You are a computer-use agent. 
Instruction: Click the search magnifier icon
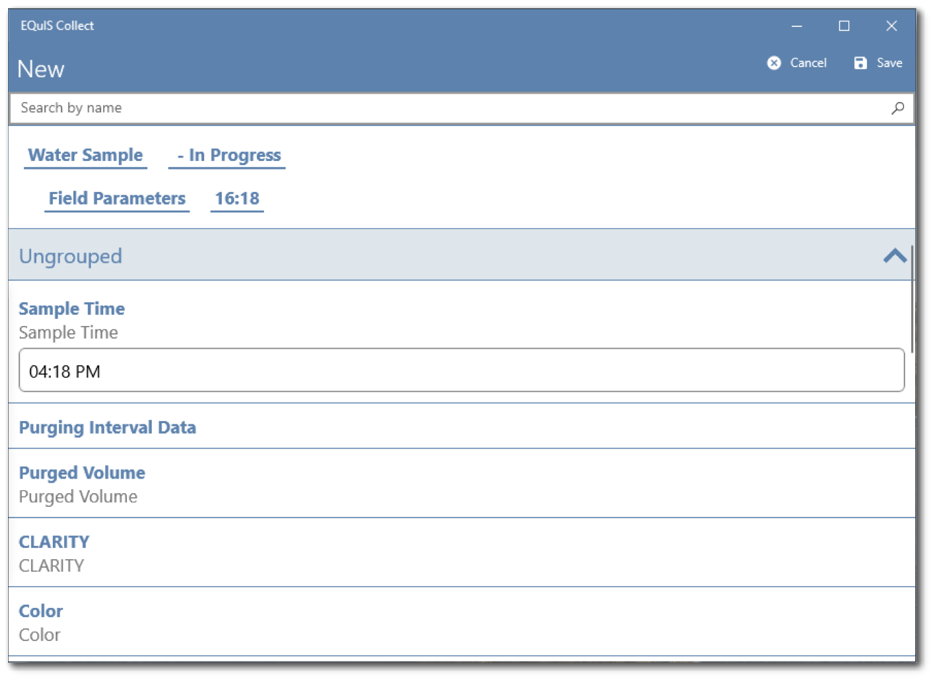(x=899, y=107)
